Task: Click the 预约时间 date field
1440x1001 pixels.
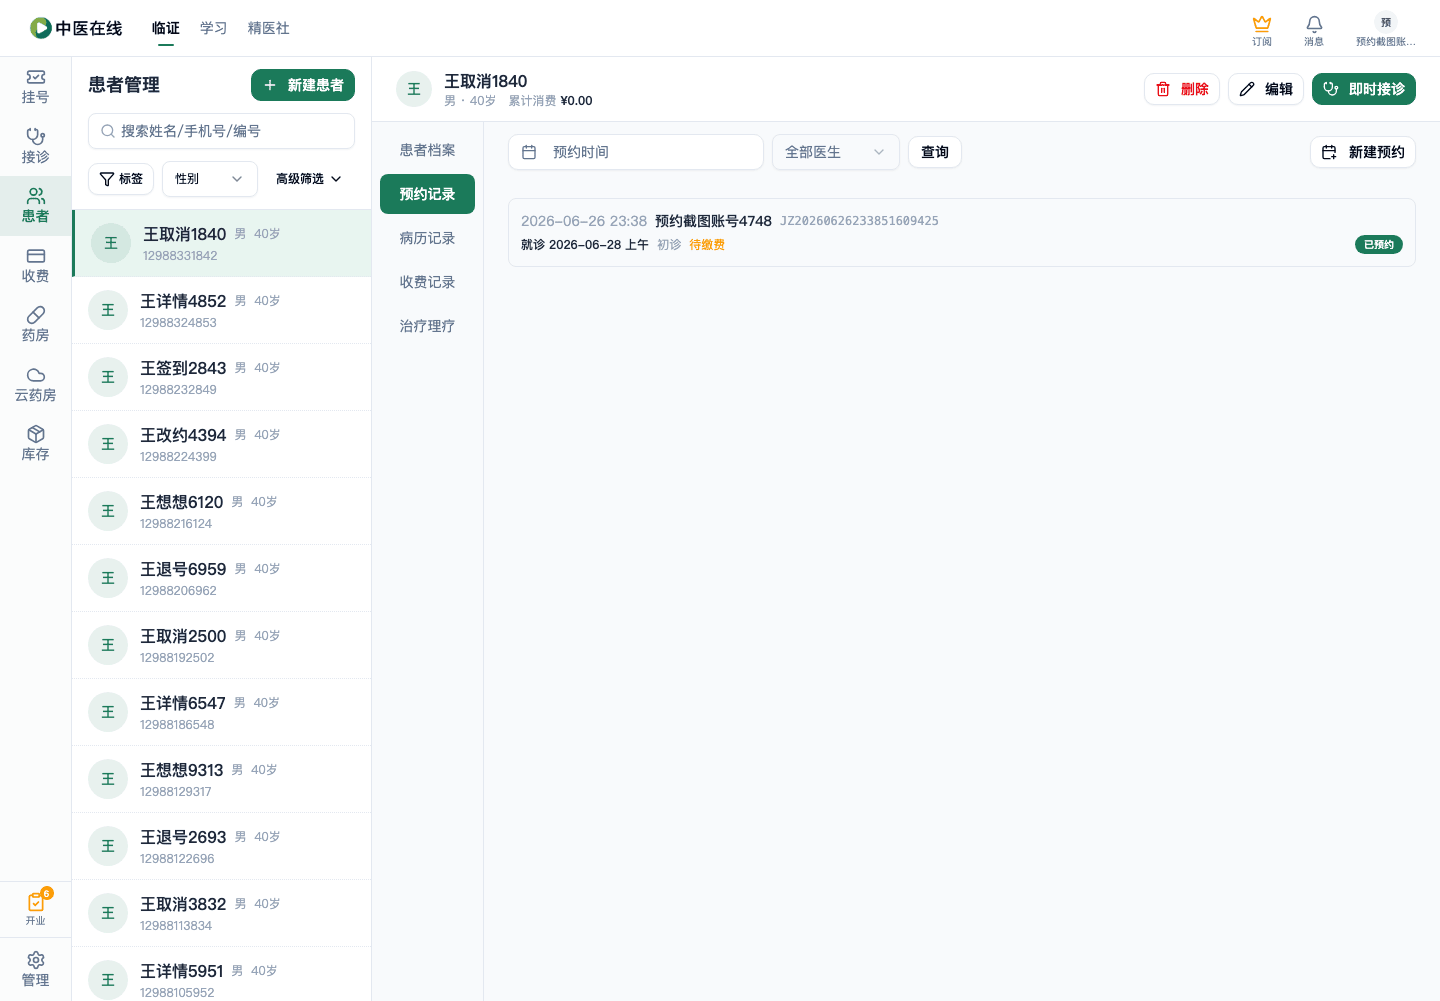Action: pos(636,152)
